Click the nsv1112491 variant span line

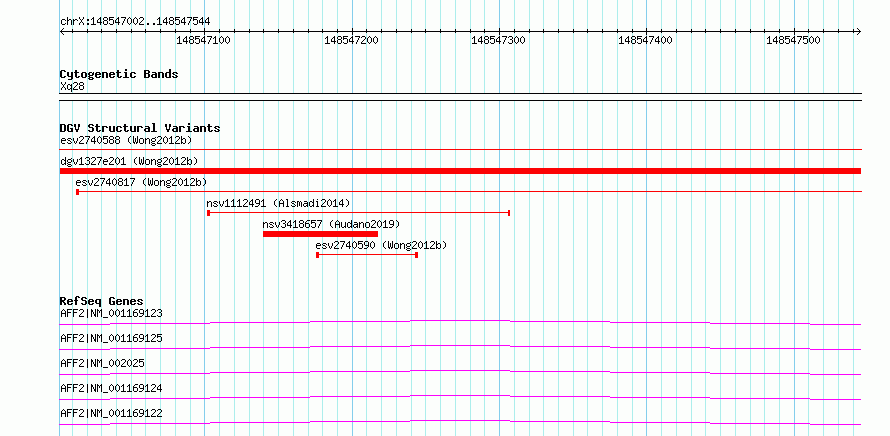359,213
